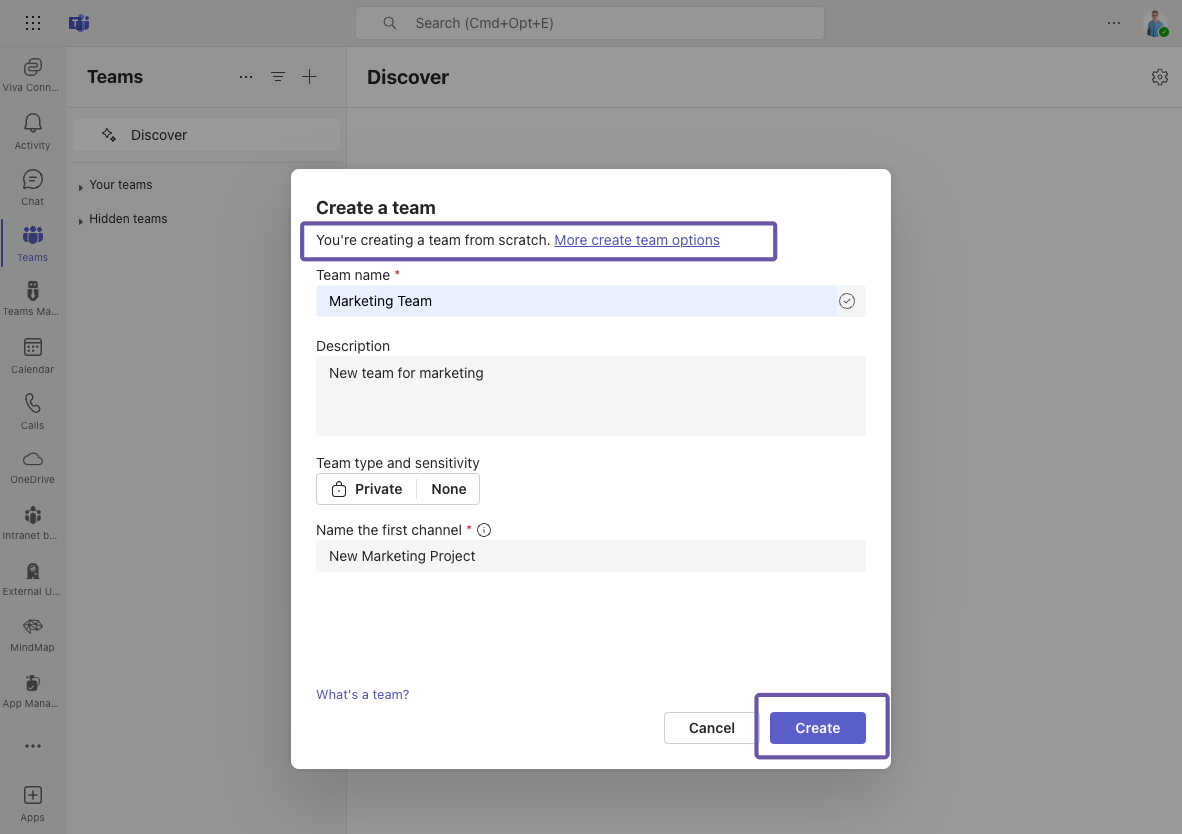
Task: Click the "Teams" panel heading
Action: click(115, 77)
